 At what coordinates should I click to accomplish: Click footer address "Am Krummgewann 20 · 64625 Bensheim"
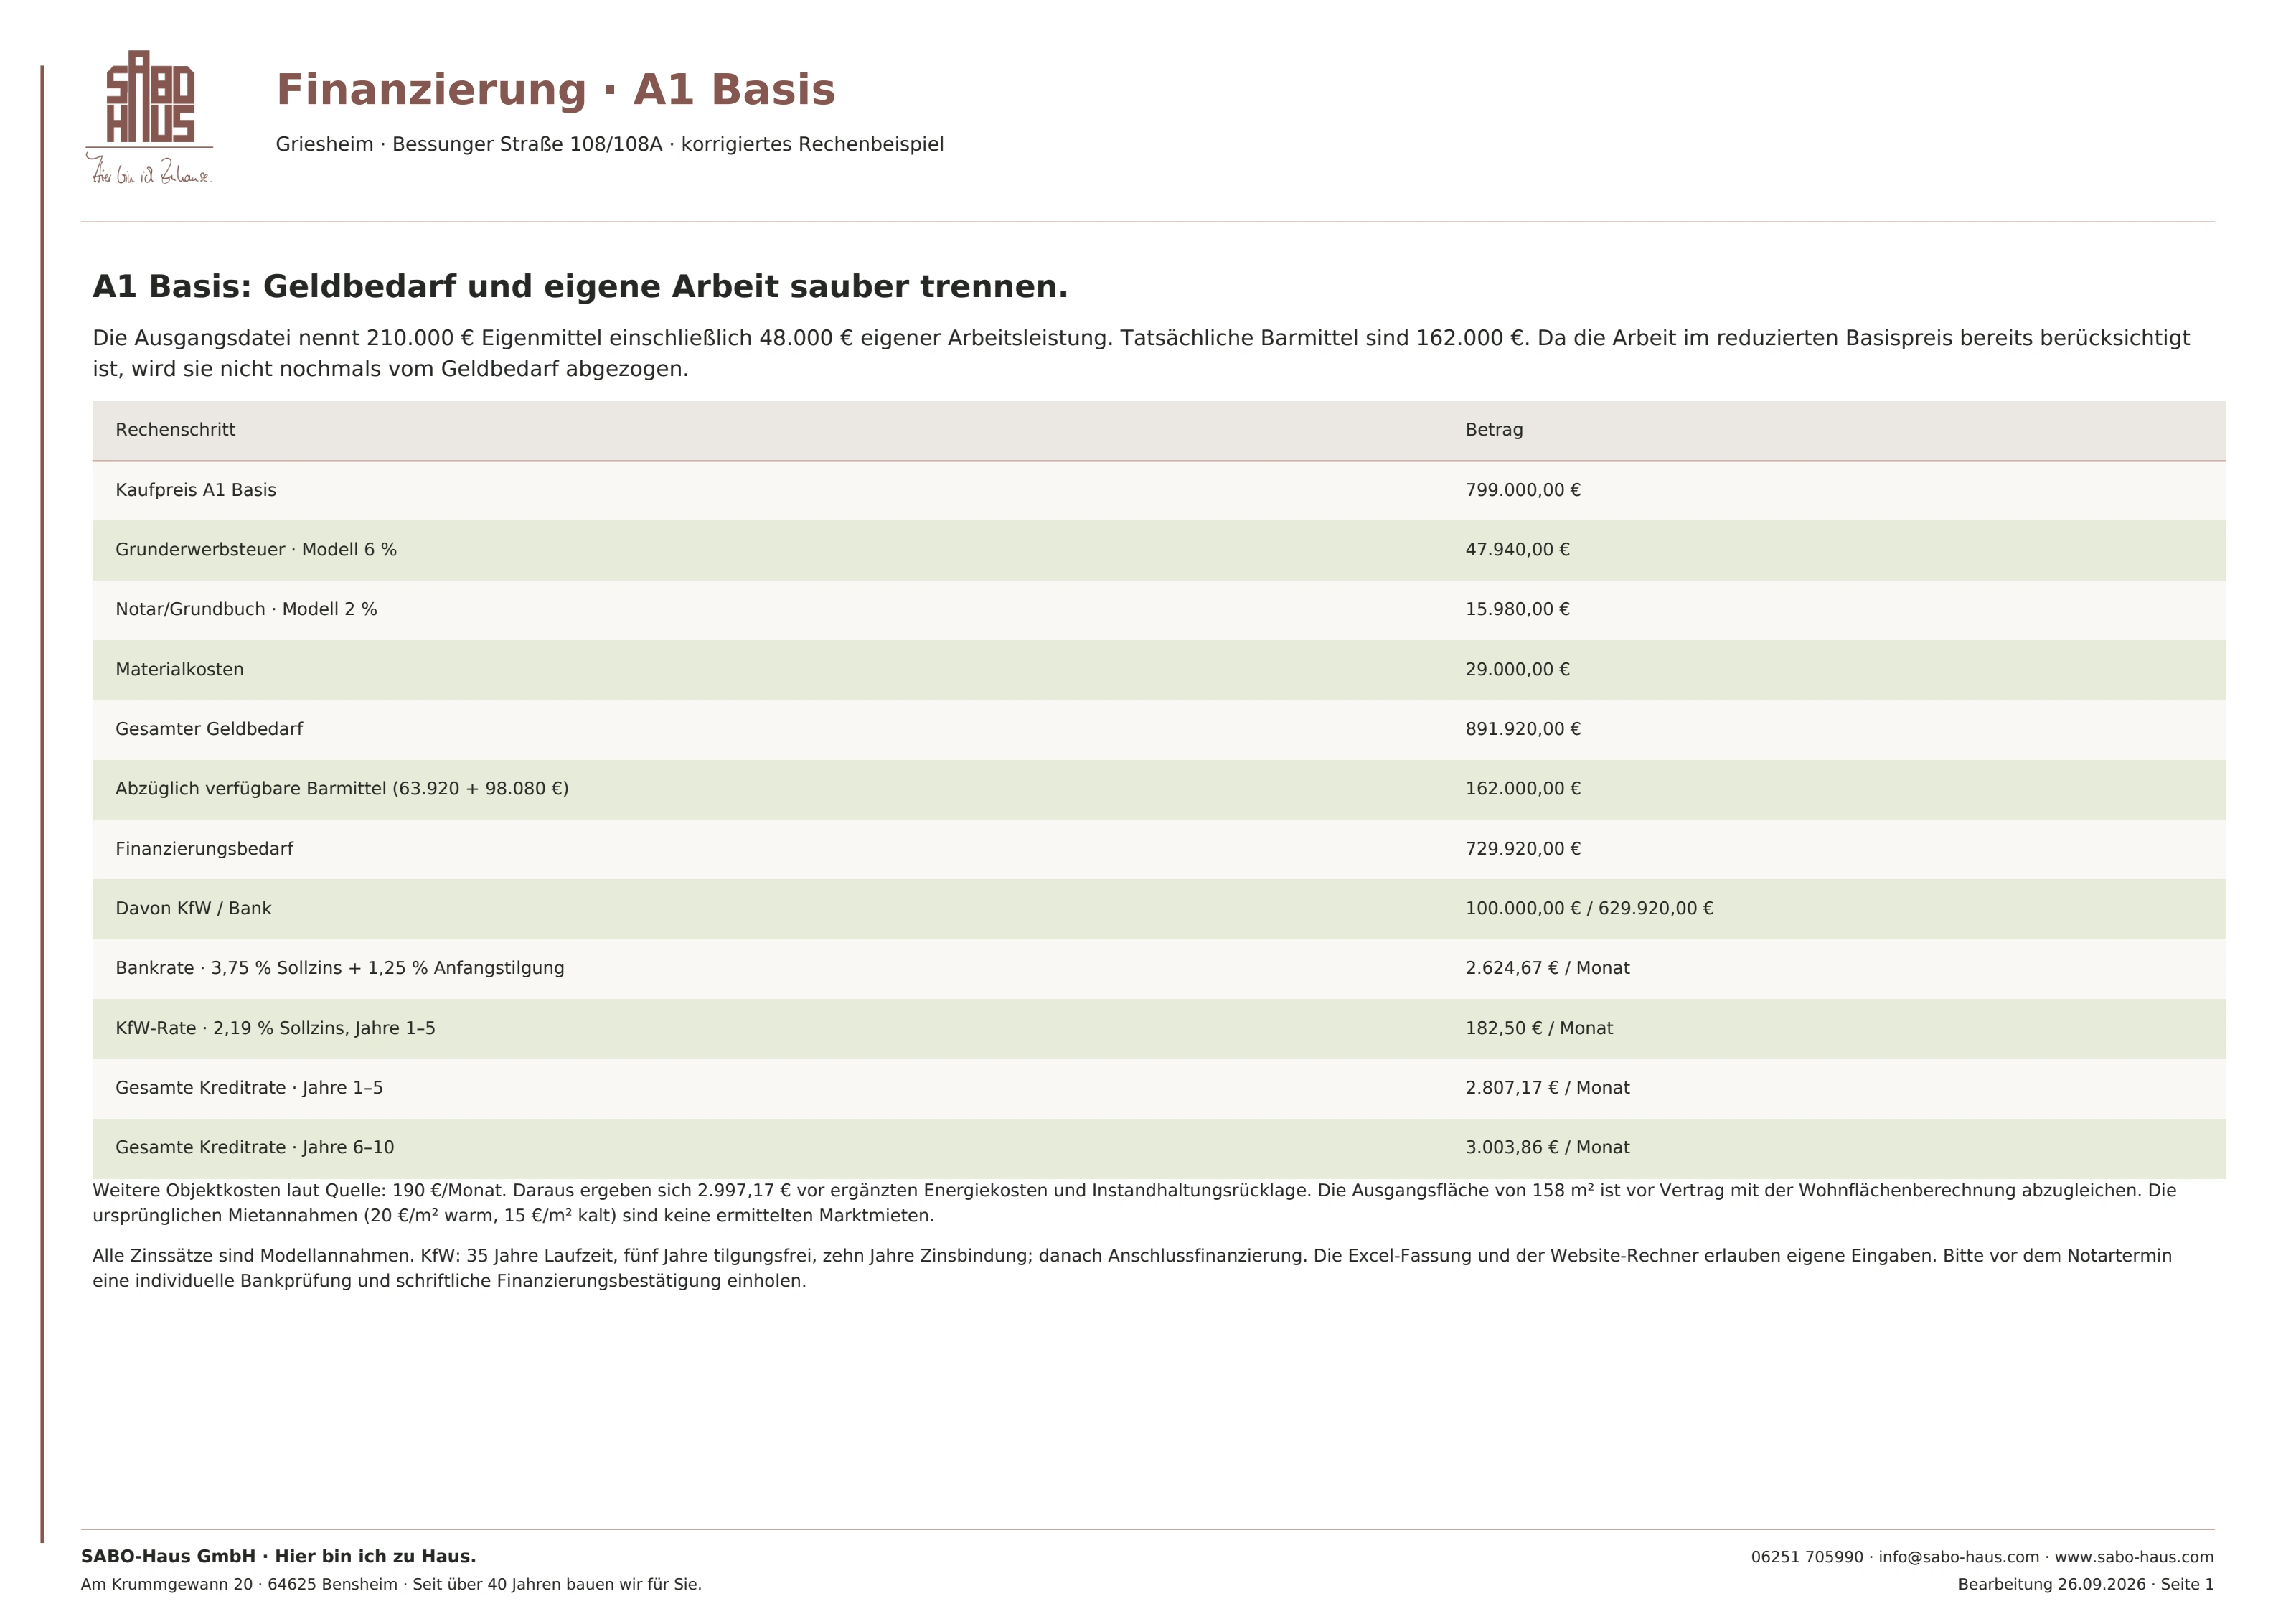pos(239,1584)
